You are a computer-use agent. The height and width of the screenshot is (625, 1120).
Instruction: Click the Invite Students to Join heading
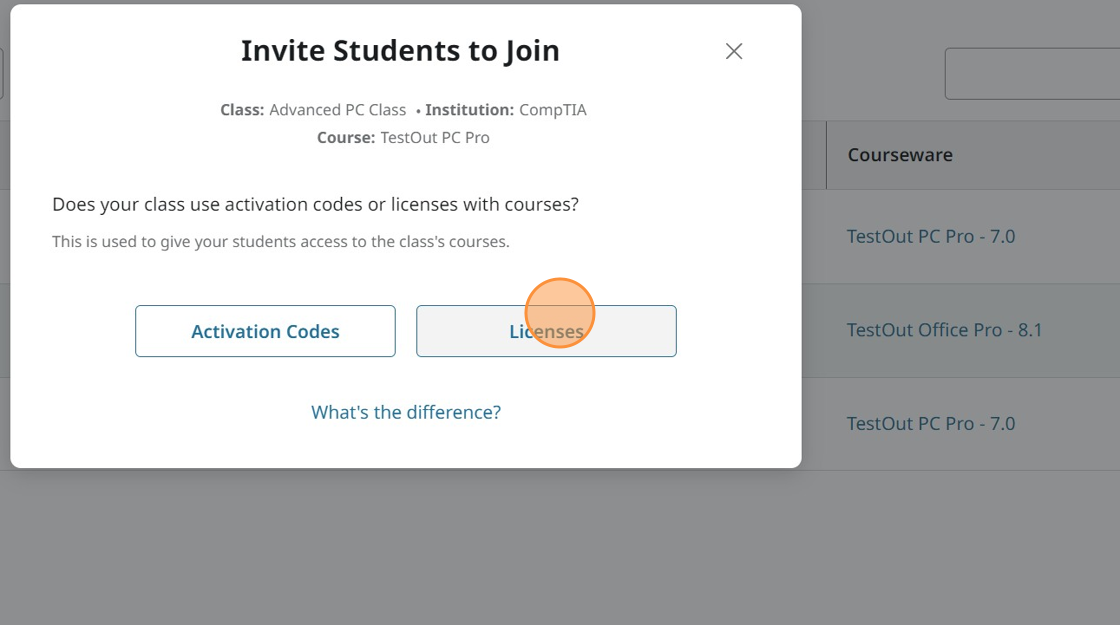400,51
